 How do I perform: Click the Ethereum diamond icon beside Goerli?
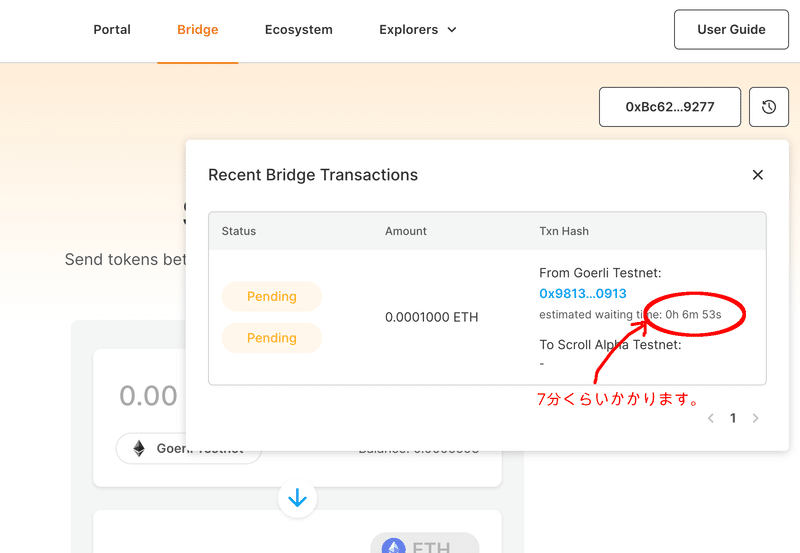click(x=139, y=448)
